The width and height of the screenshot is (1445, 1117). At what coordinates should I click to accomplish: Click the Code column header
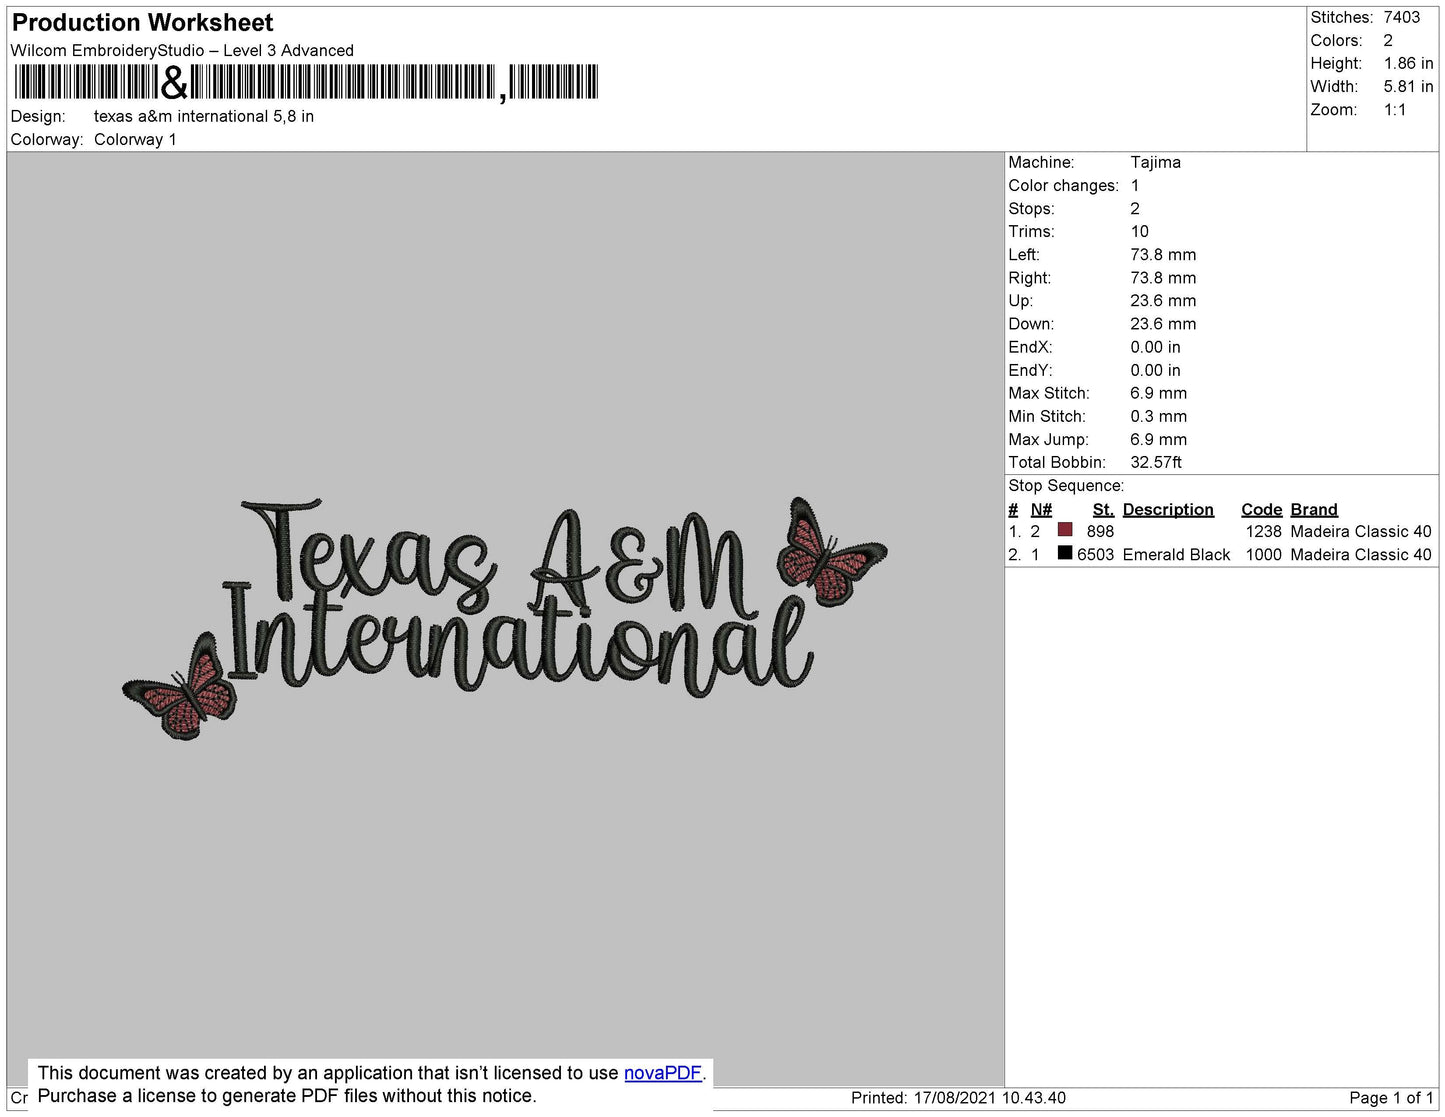coord(1261,509)
